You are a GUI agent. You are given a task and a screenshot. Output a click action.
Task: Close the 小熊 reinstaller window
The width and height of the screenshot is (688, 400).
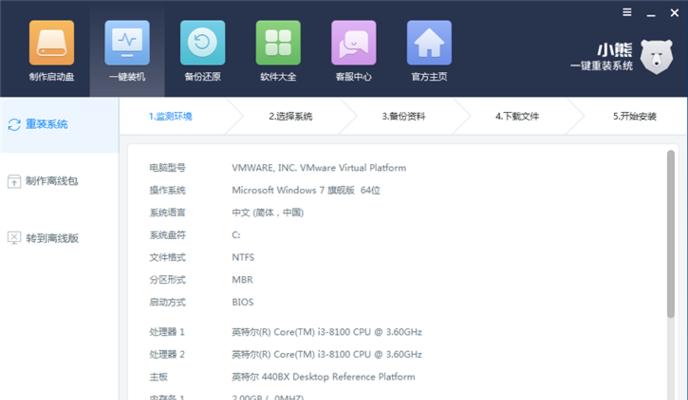674,13
